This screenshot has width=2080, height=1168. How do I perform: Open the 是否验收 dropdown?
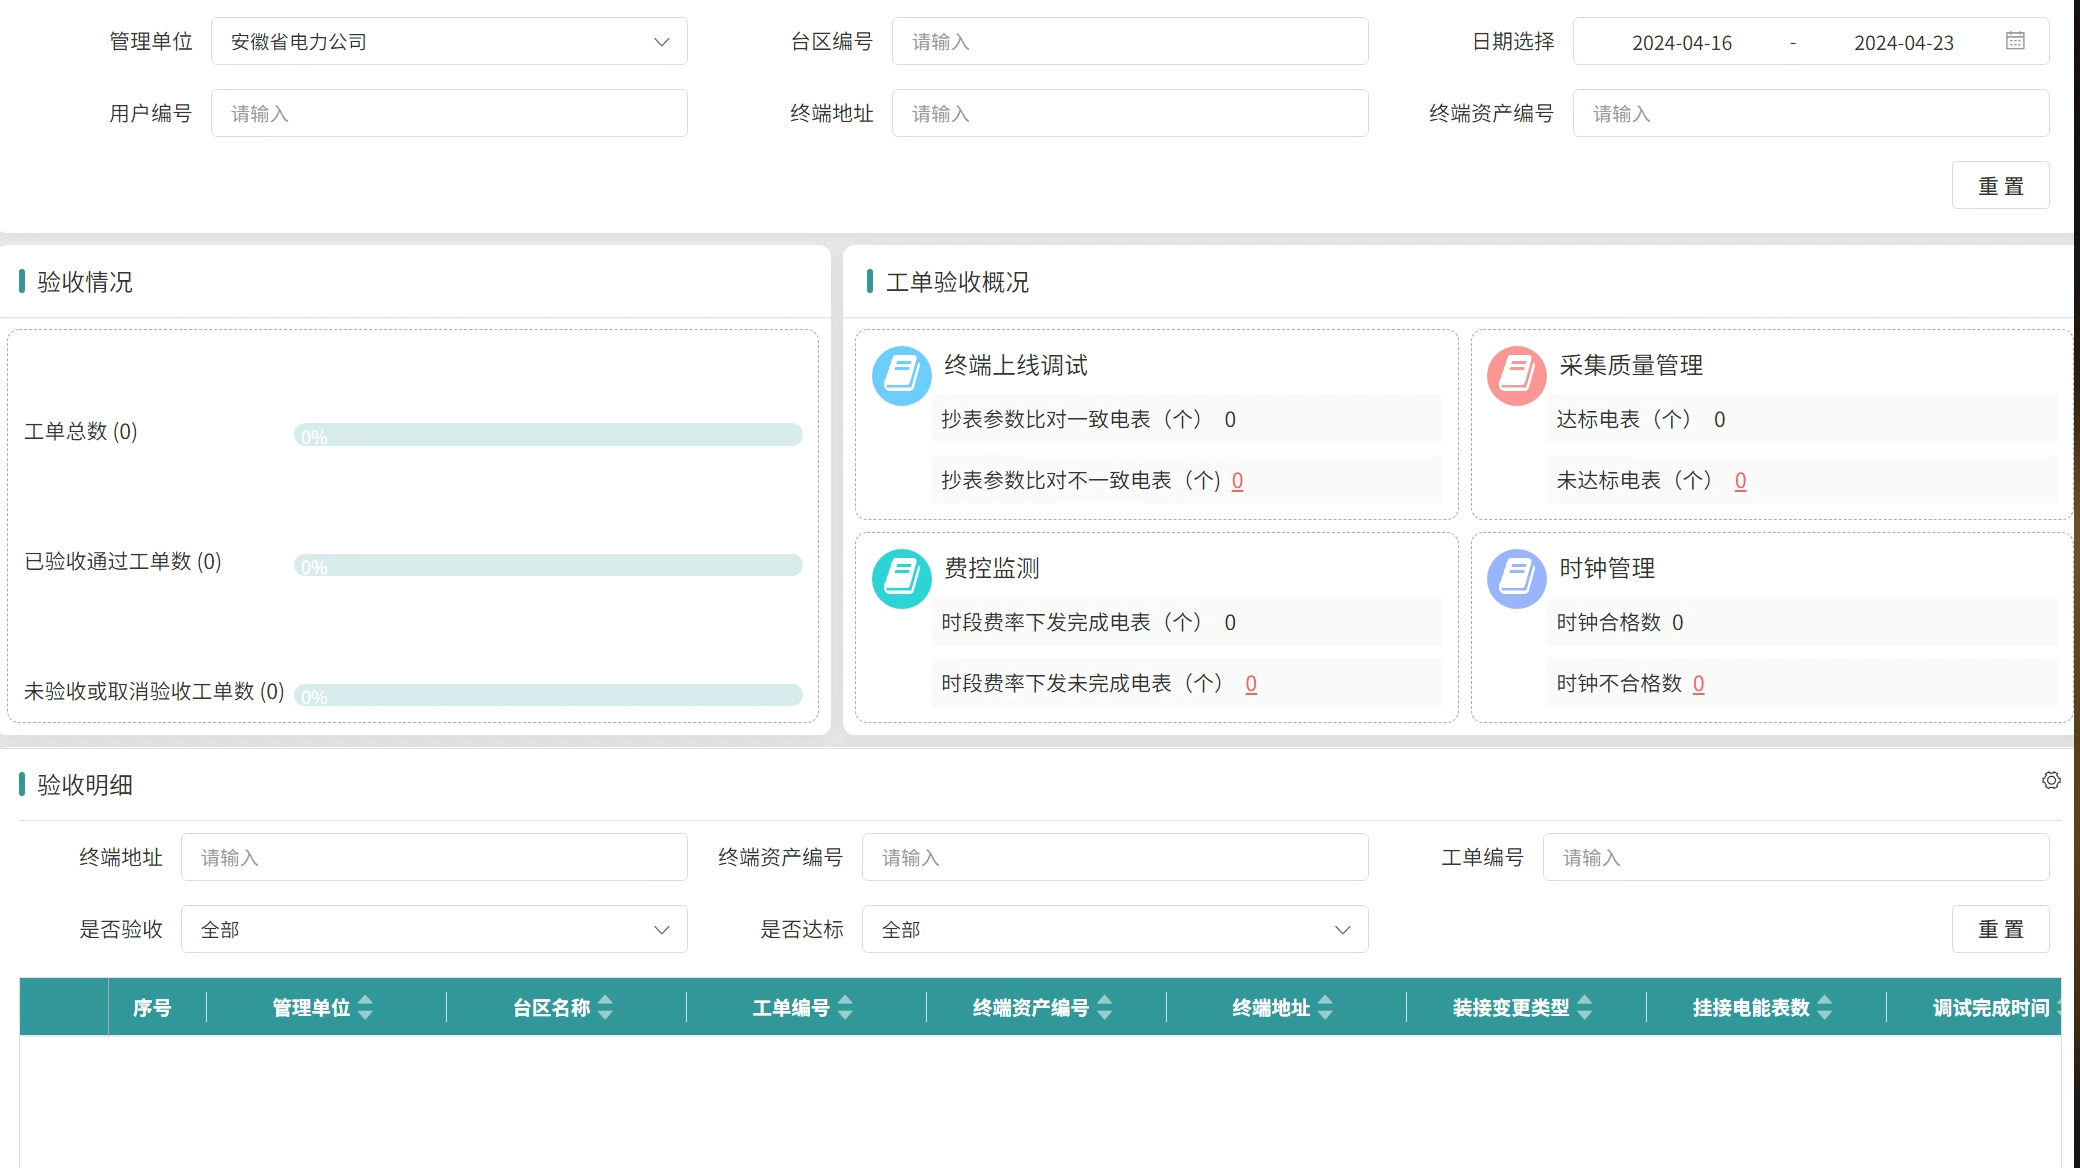[434, 929]
